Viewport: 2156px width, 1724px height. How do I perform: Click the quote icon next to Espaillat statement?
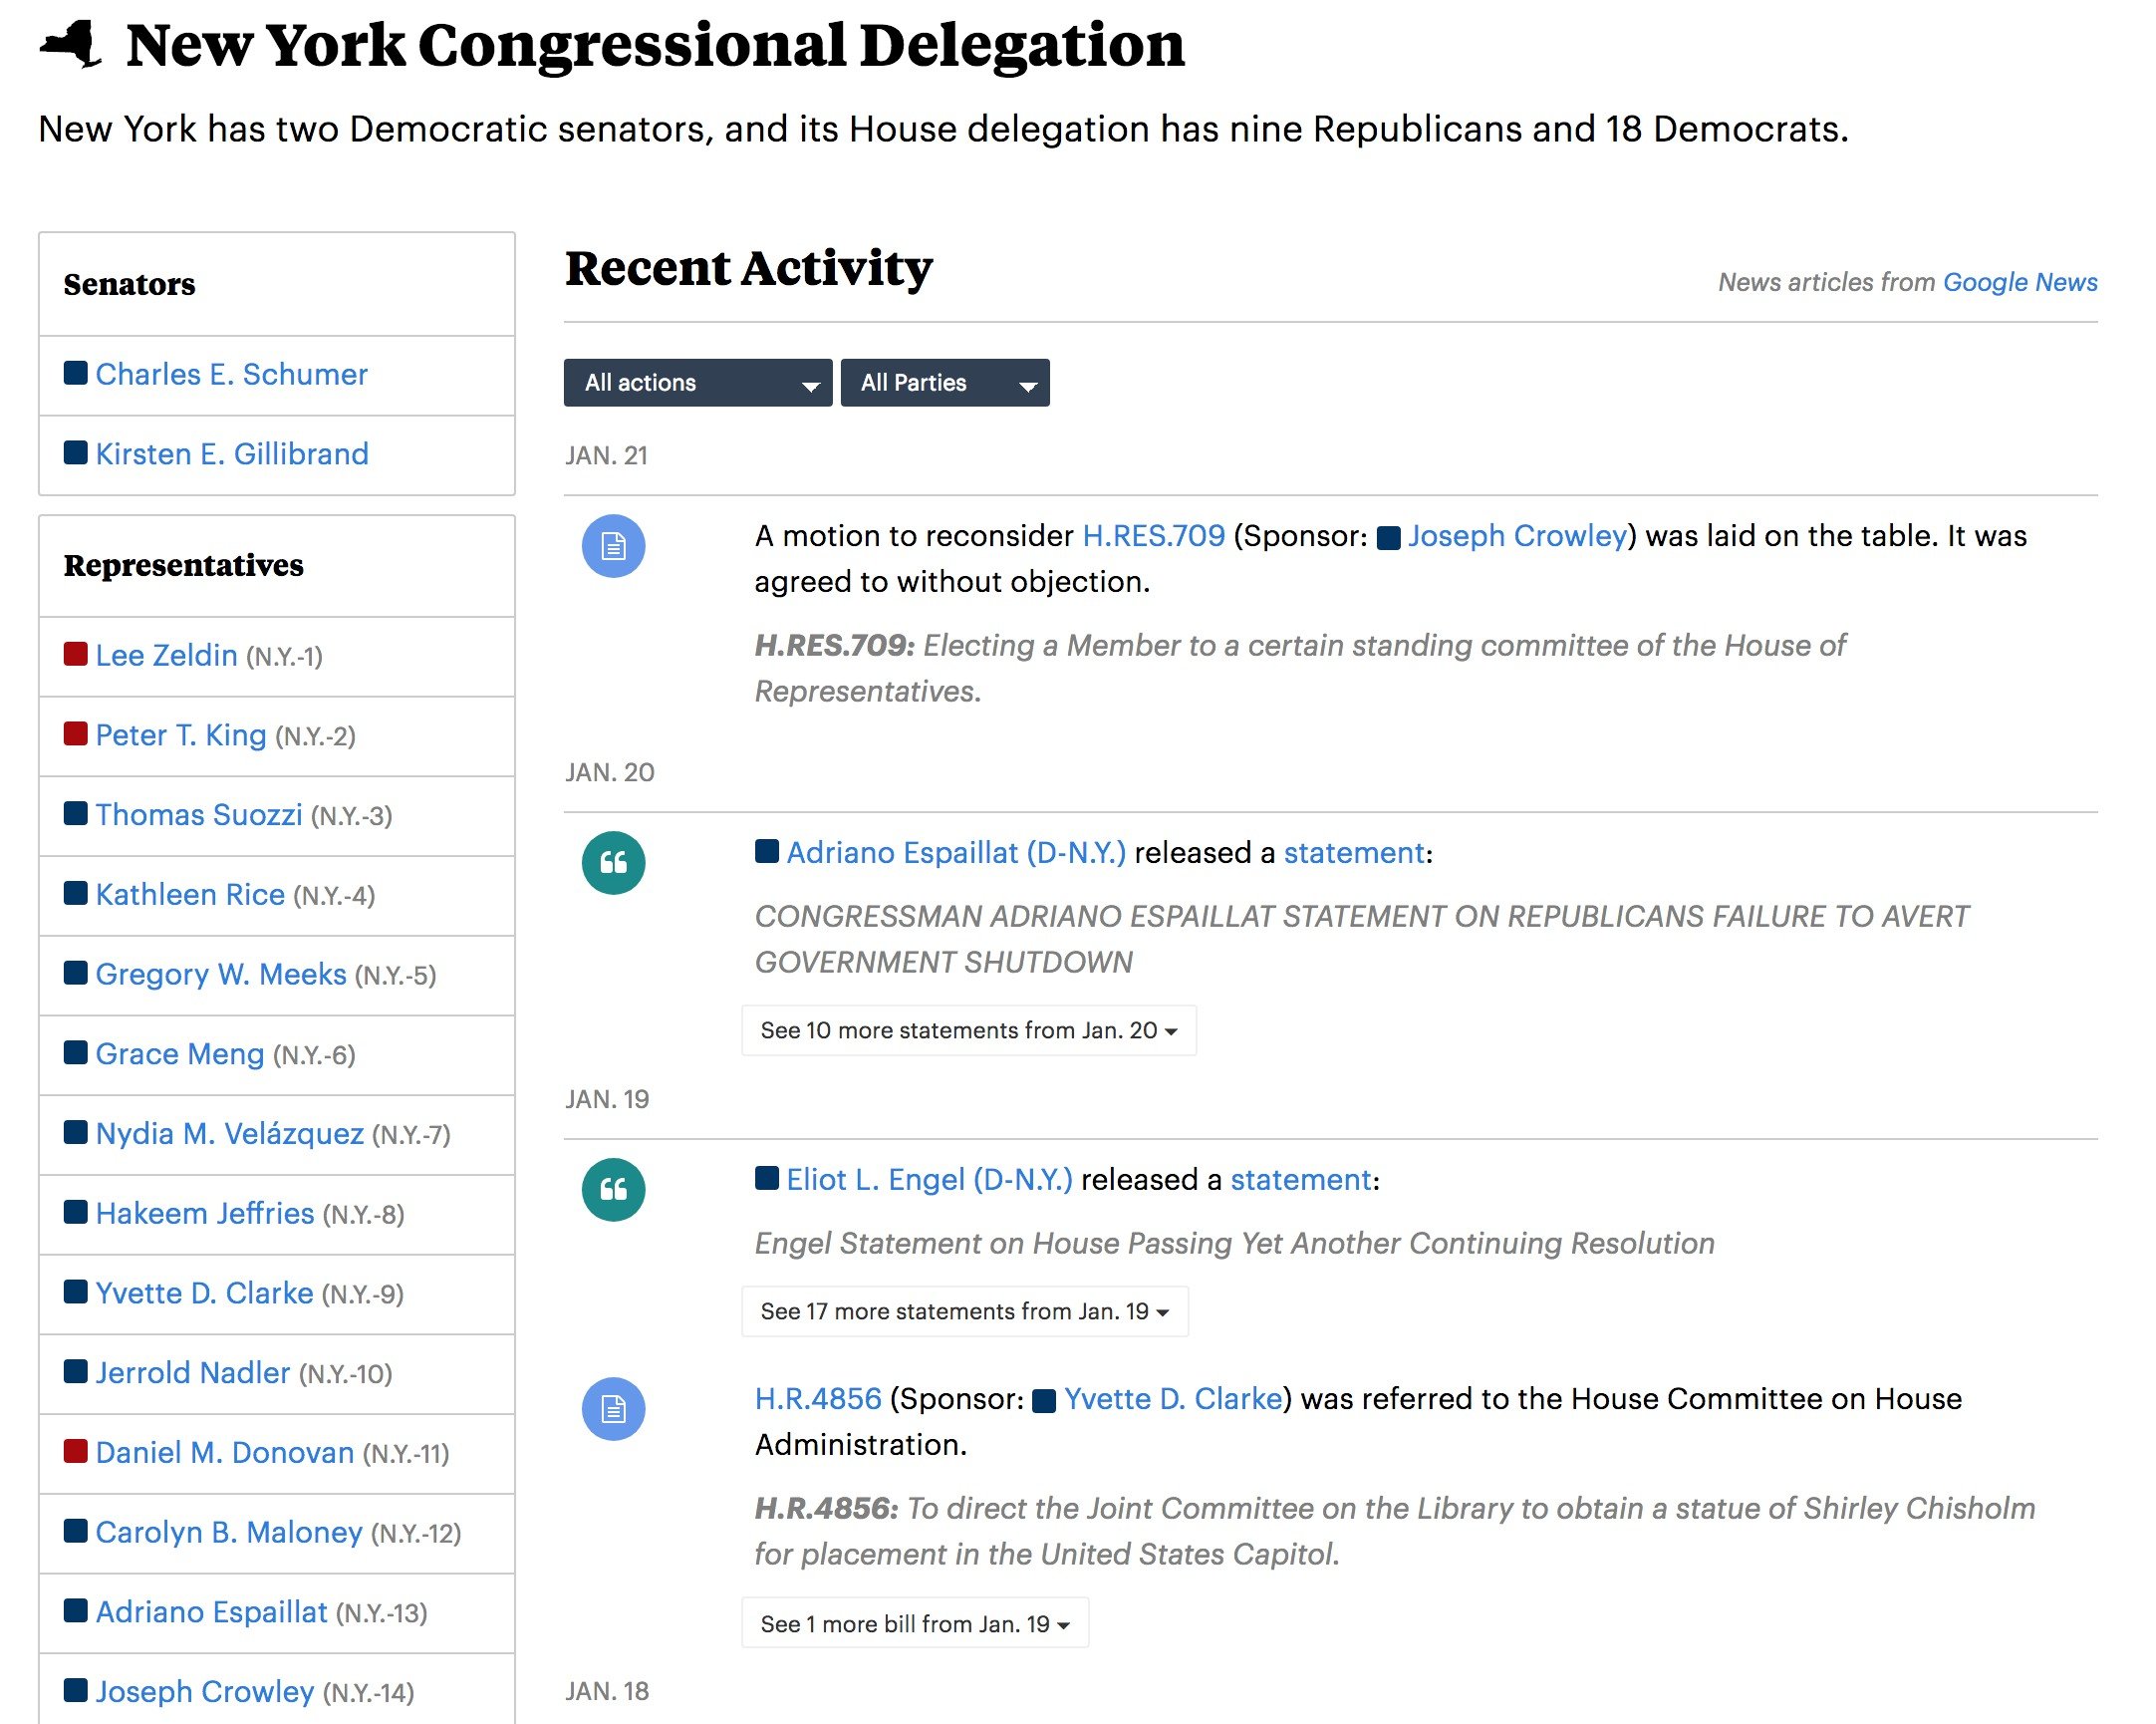[x=613, y=863]
